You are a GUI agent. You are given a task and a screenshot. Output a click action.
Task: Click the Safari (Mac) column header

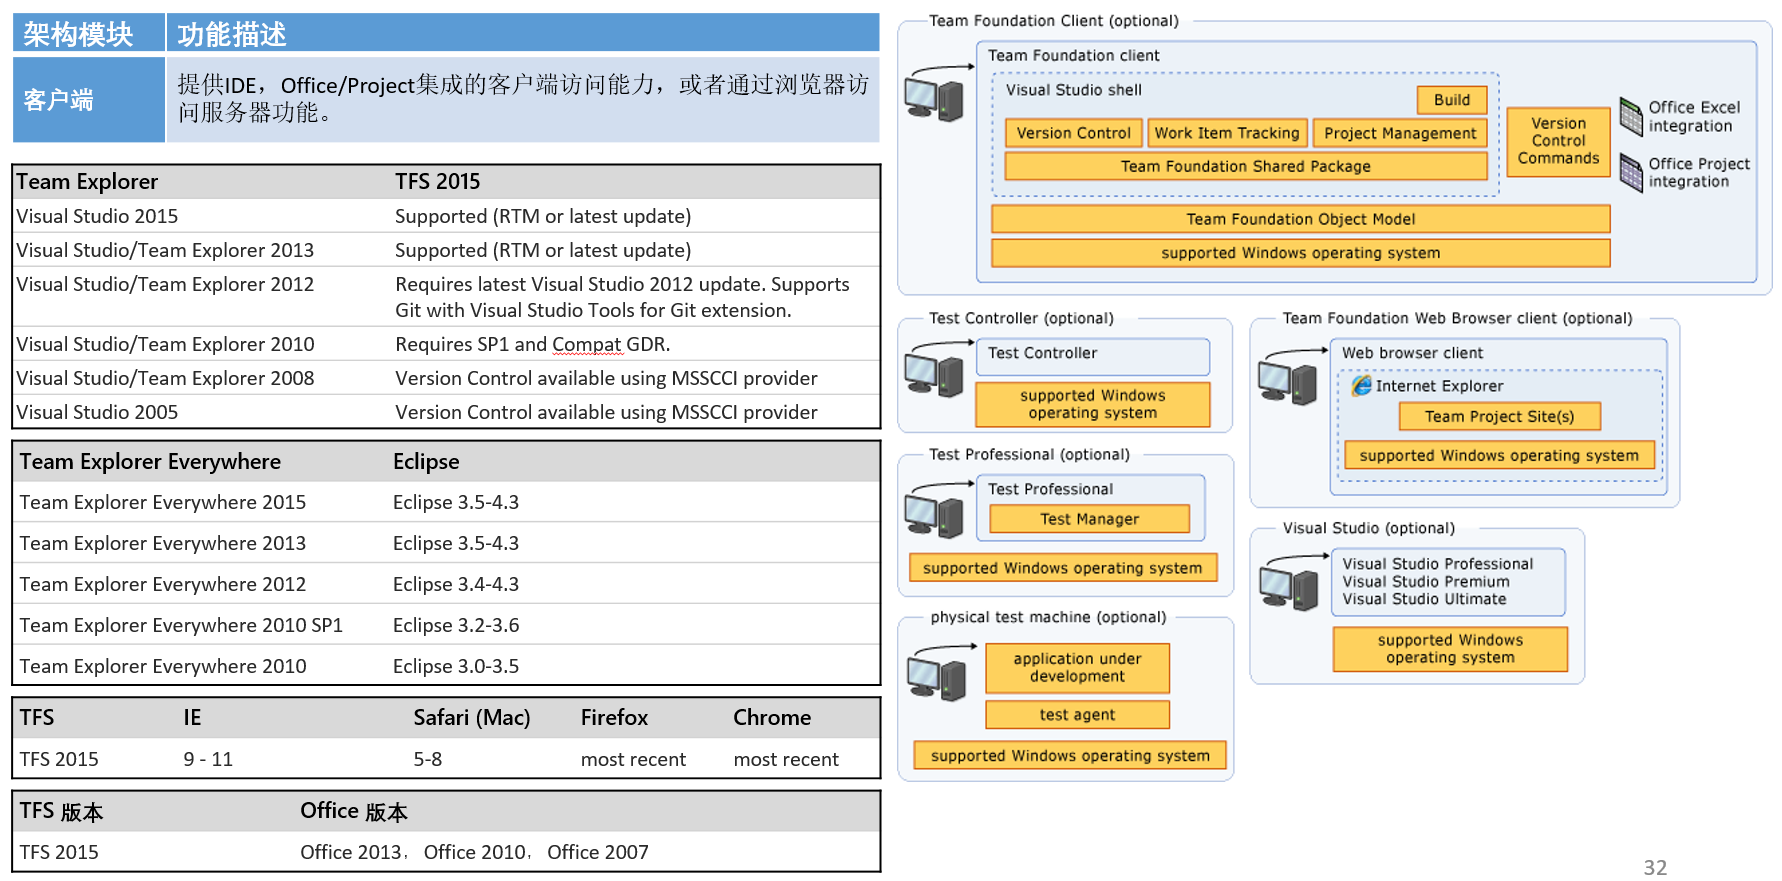click(472, 718)
